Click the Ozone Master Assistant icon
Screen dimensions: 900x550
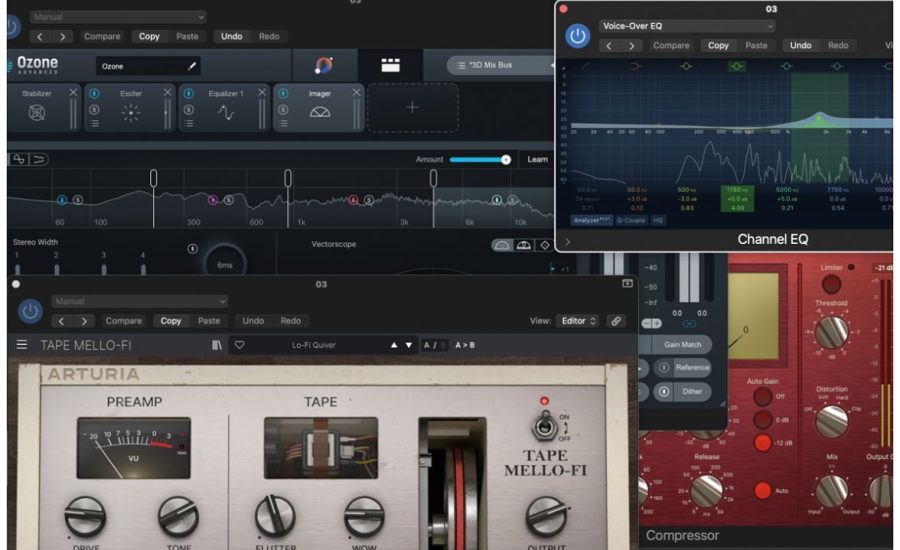324,66
